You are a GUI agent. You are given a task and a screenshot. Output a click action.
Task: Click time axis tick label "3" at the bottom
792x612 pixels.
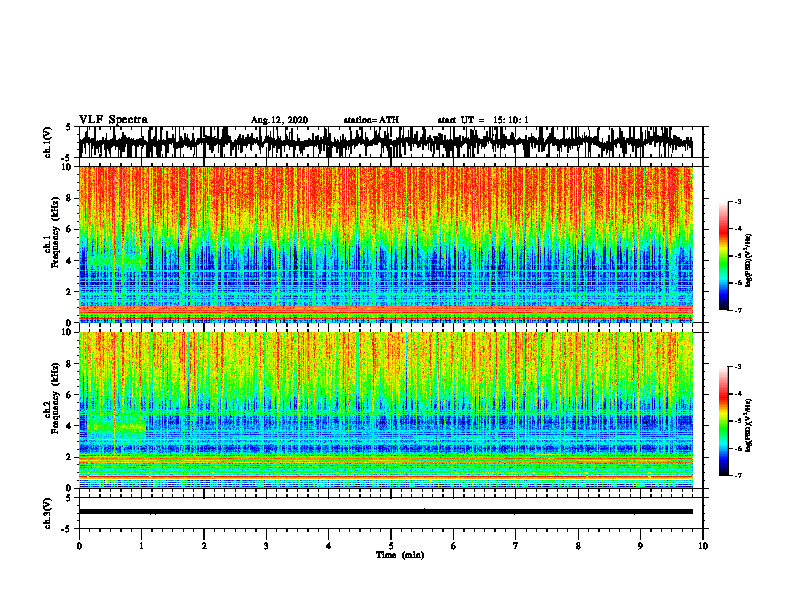point(266,546)
